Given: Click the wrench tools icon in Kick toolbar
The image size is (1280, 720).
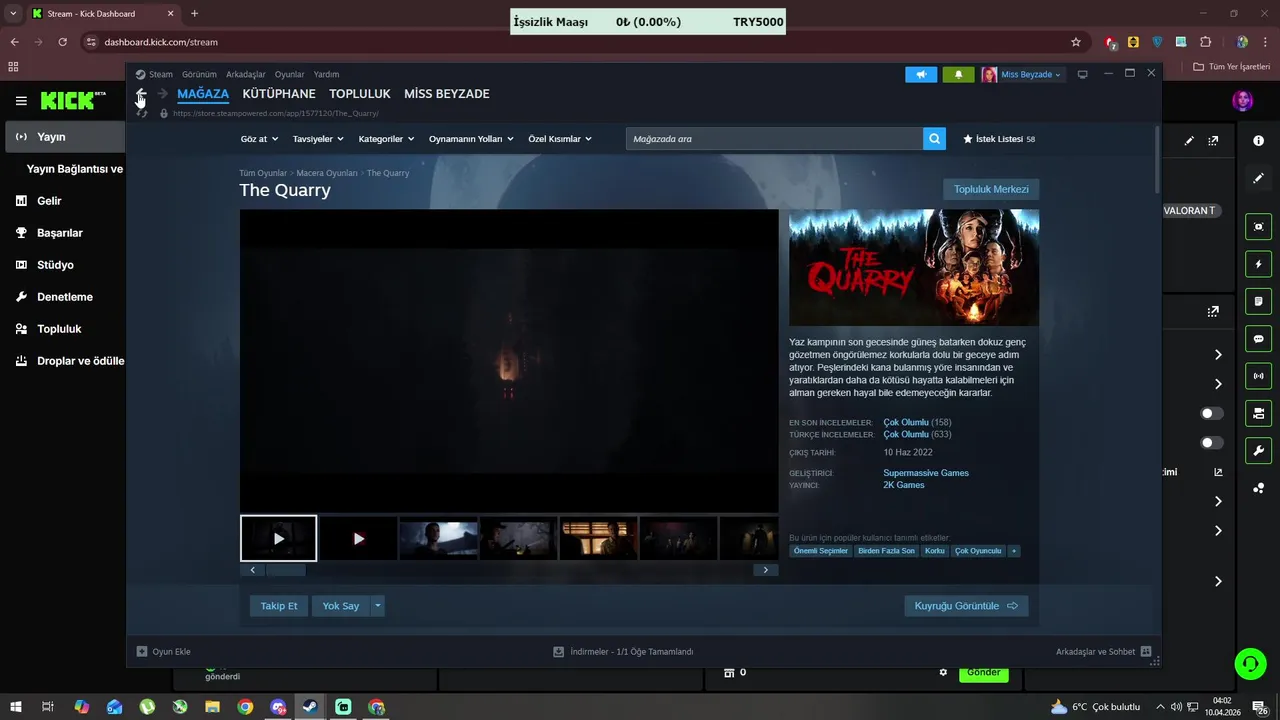Looking at the screenshot, I should (x=1259, y=450).
